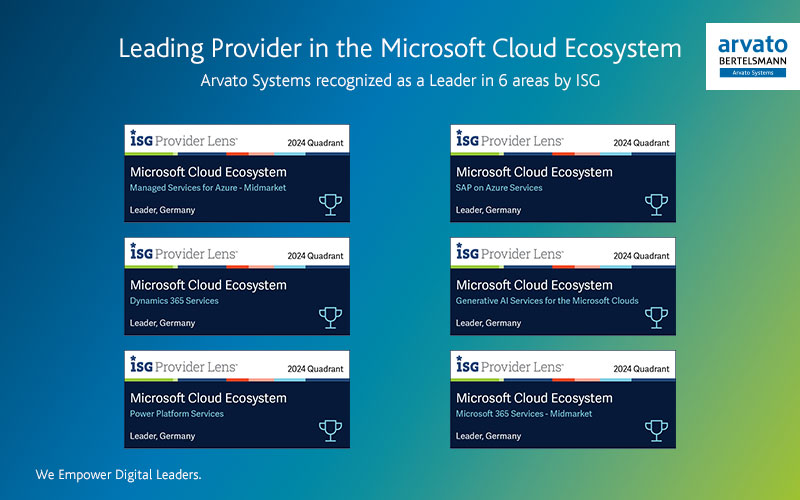
Task: Click trophy icon on Generative AI Services badge
Action: click(656, 317)
